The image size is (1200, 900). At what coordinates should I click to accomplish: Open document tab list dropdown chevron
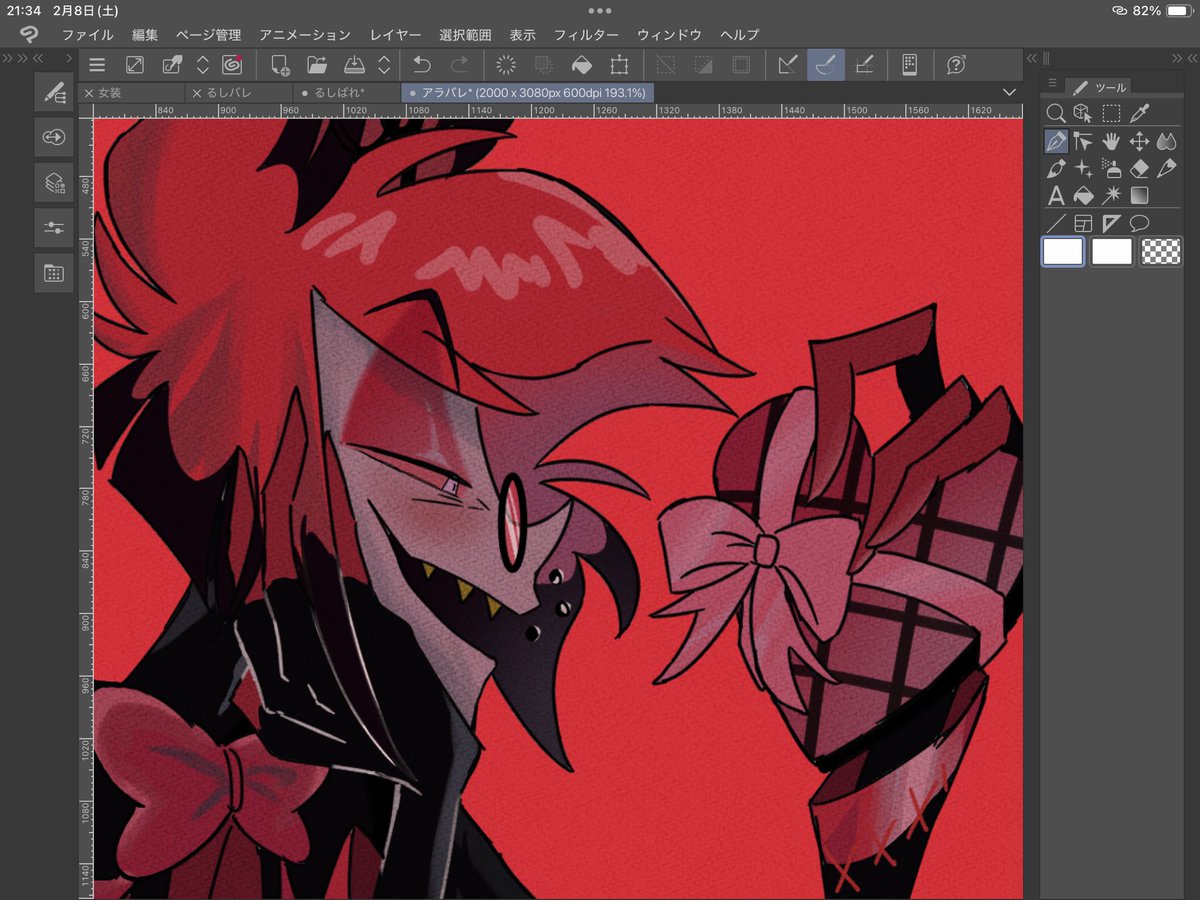pos(1008,92)
